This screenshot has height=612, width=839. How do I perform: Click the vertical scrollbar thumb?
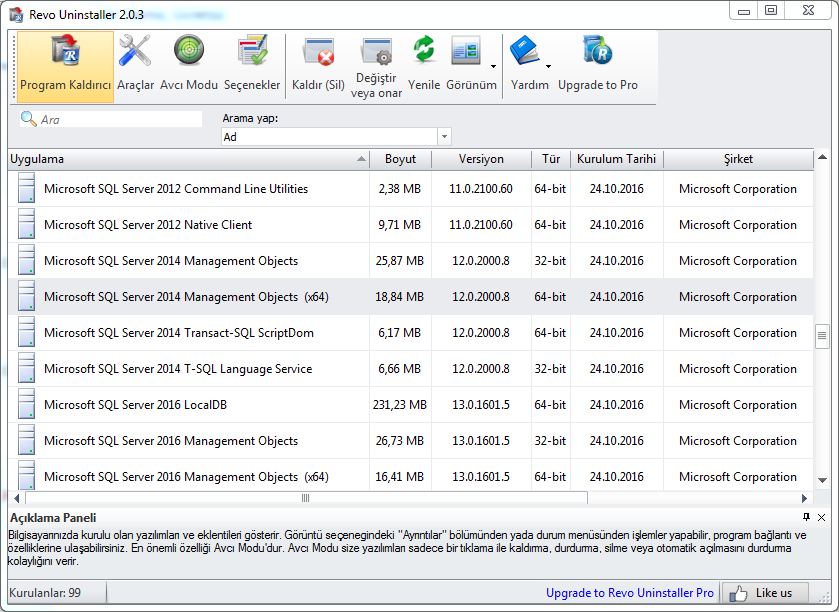[822, 336]
